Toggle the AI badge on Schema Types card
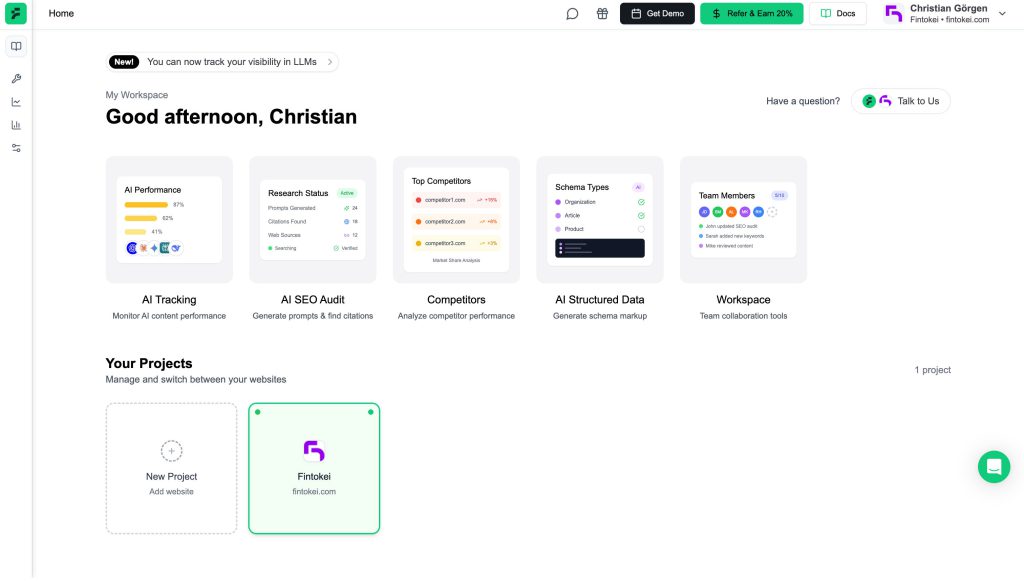 click(x=639, y=186)
